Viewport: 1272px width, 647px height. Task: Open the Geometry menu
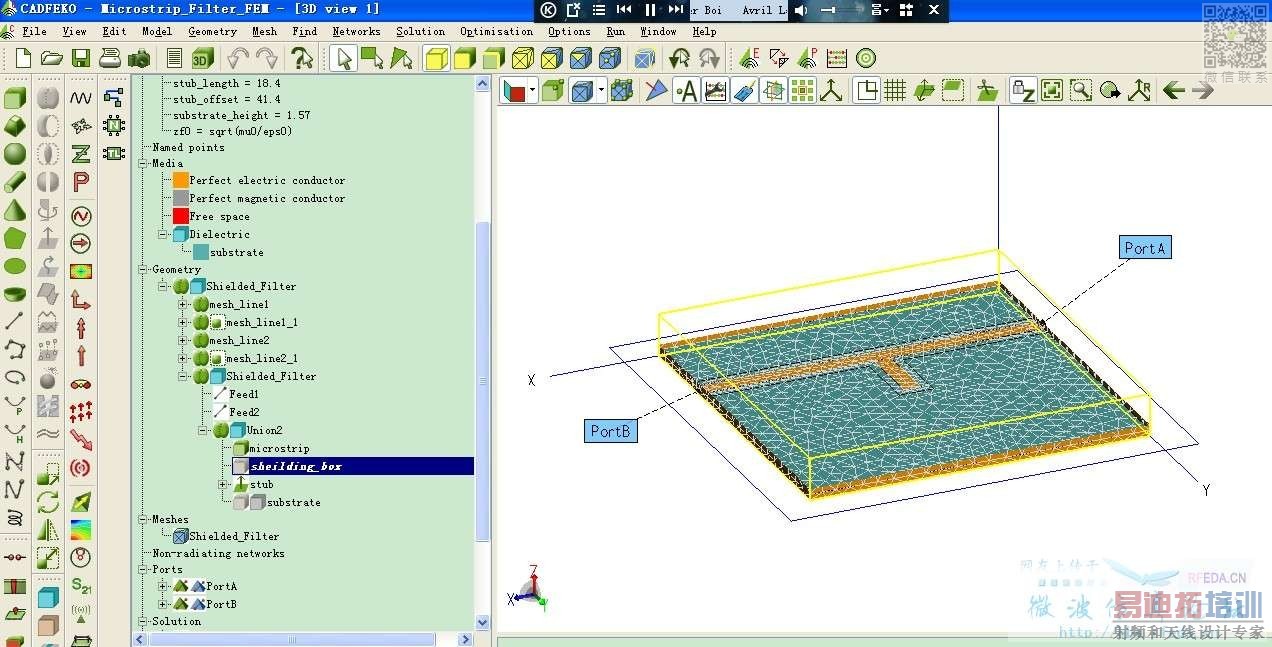point(212,31)
